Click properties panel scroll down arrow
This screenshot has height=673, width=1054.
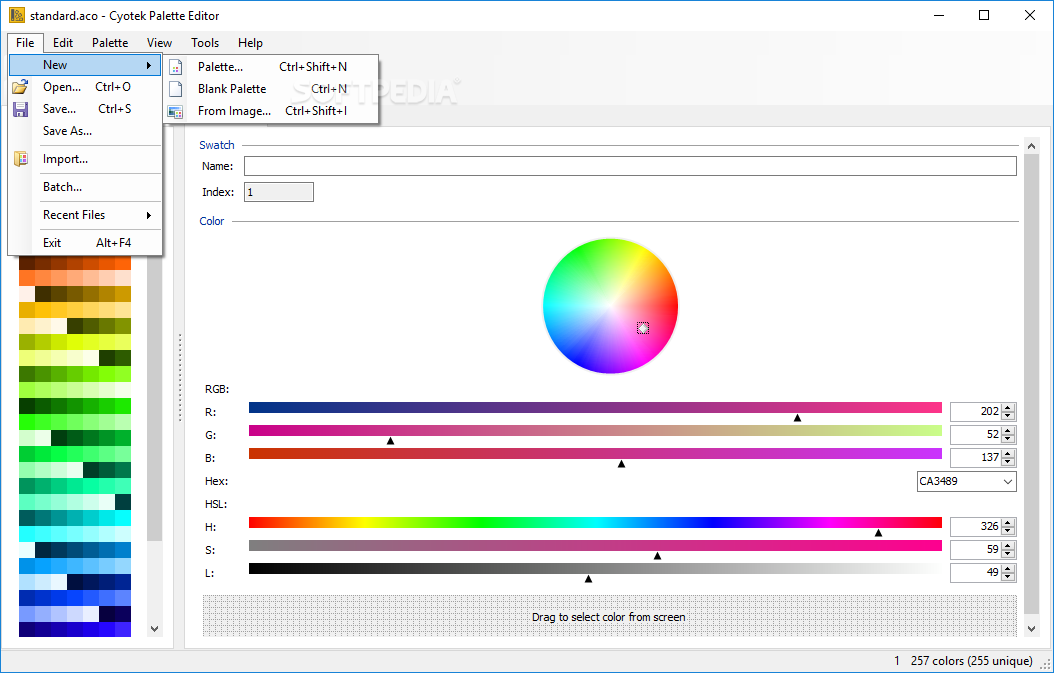click(1031, 629)
